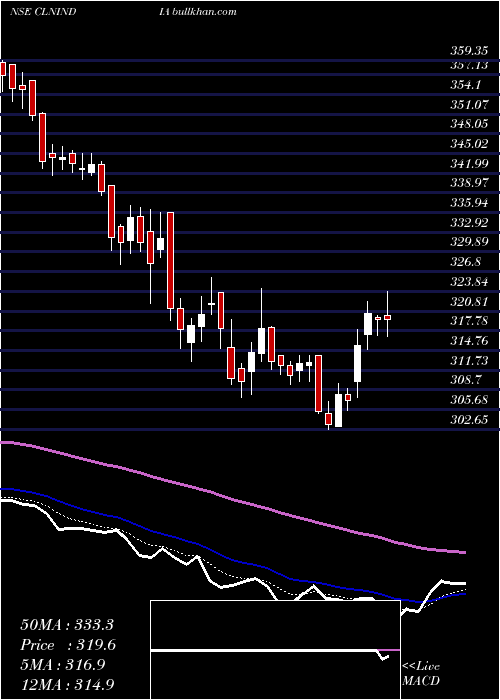Viewport: 500px width, 700px height.
Task: Click the 50MA : 333.3 readout
Action: [65, 625]
